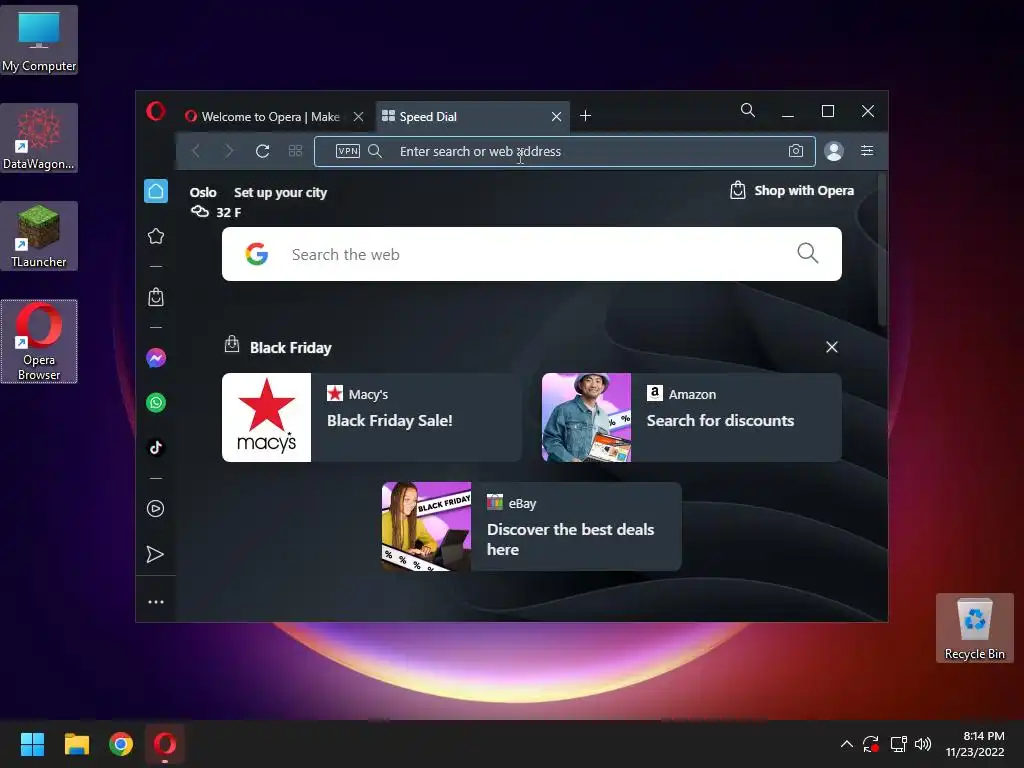
Task: Open sidebar setup three dots
Action: click(155, 602)
